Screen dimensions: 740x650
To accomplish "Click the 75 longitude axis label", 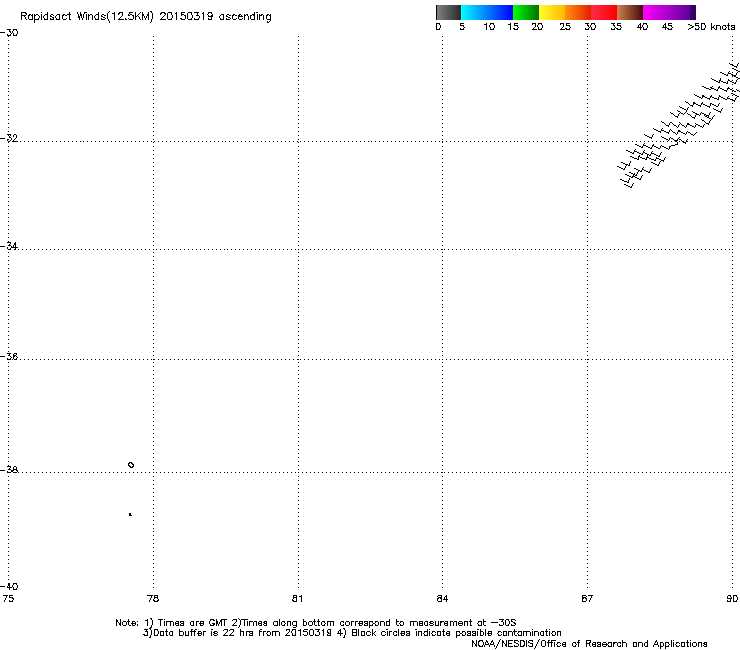I will pyautogui.click(x=8, y=599).
